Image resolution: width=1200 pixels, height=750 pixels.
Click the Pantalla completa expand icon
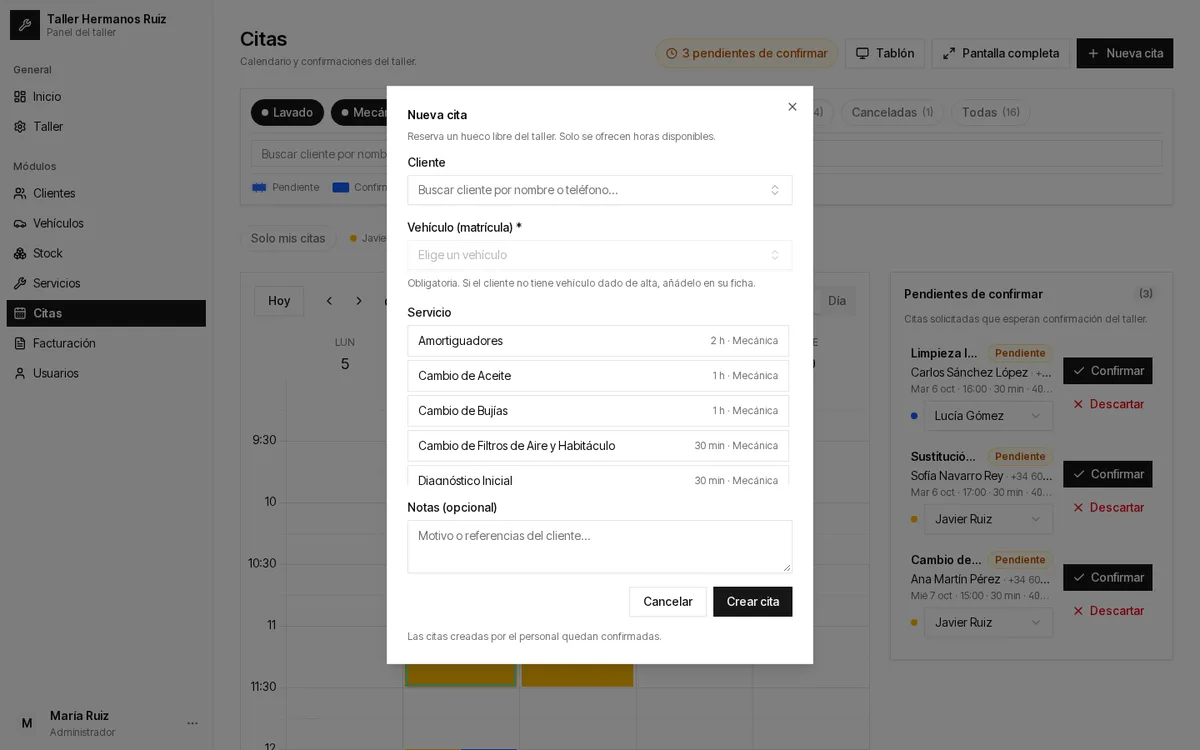pyautogui.click(x=949, y=53)
